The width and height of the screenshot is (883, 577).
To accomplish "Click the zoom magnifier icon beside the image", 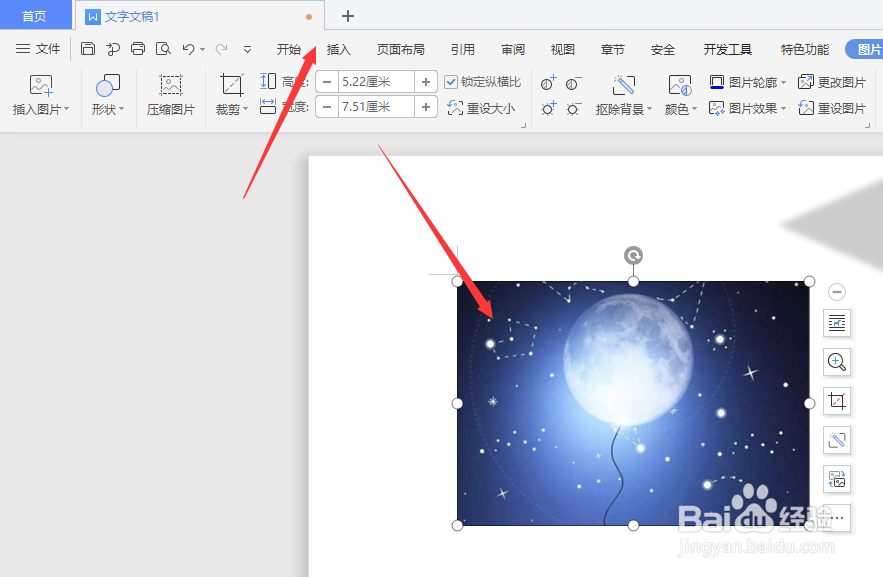I will tap(836, 363).
